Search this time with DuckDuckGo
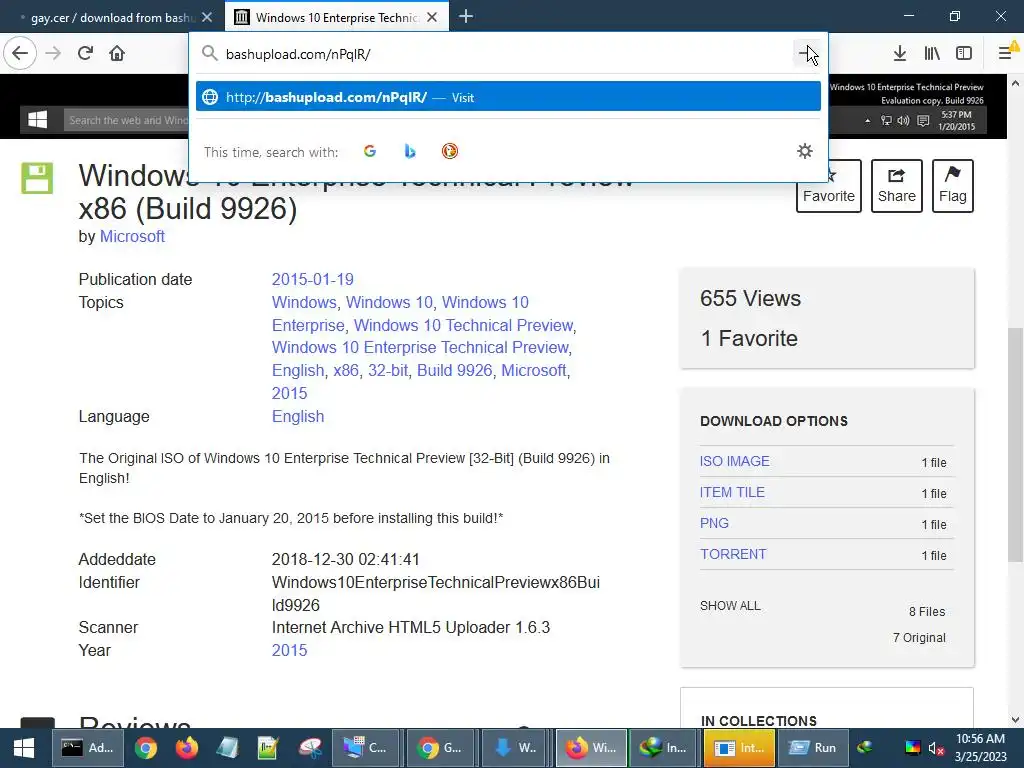 coord(449,152)
